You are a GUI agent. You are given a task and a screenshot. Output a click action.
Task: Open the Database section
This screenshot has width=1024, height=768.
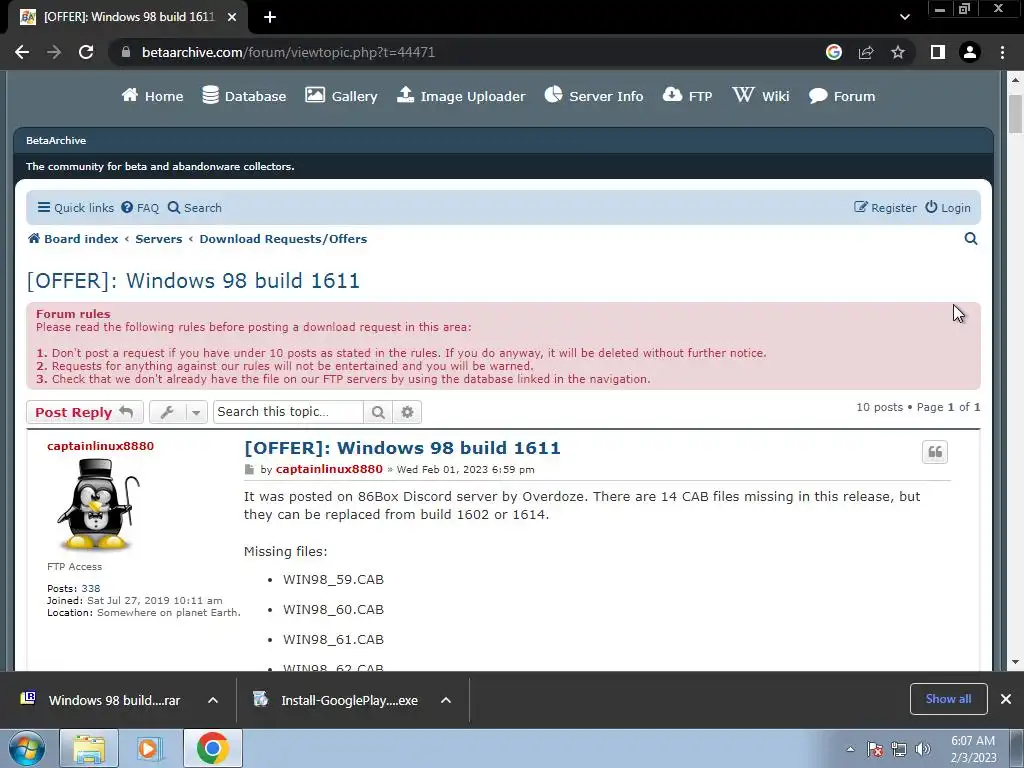pos(244,96)
